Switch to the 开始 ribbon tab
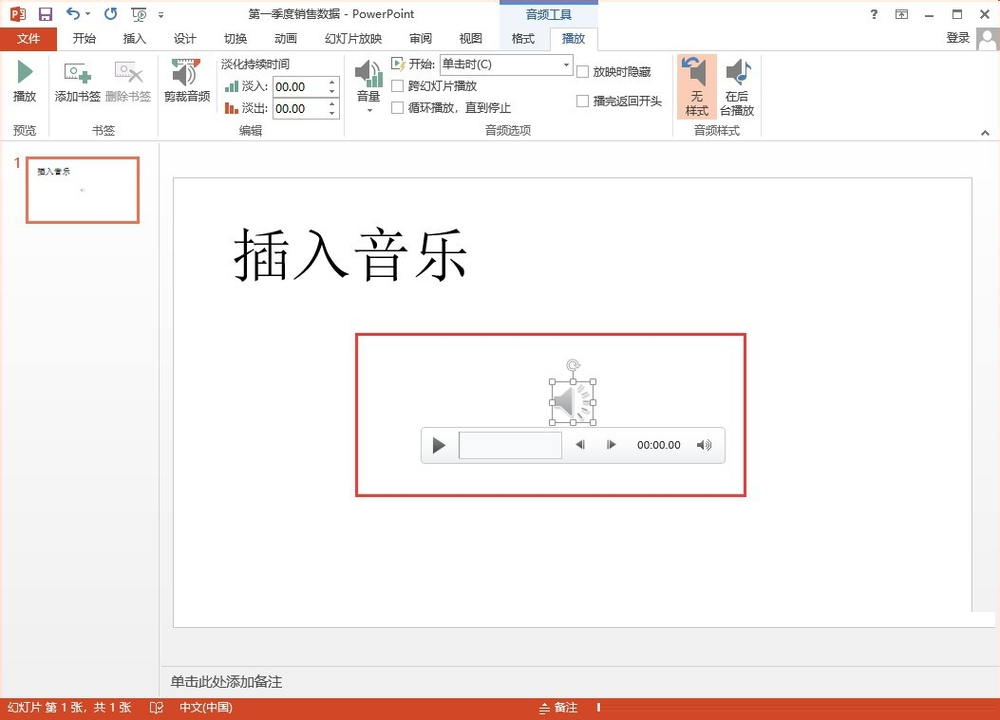 (x=84, y=39)
